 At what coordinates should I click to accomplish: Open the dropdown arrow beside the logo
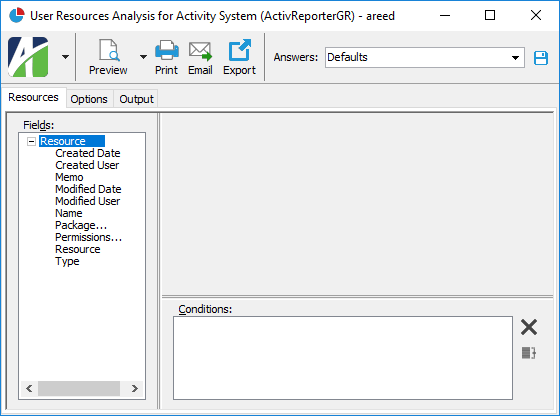[x=65, y=57]
